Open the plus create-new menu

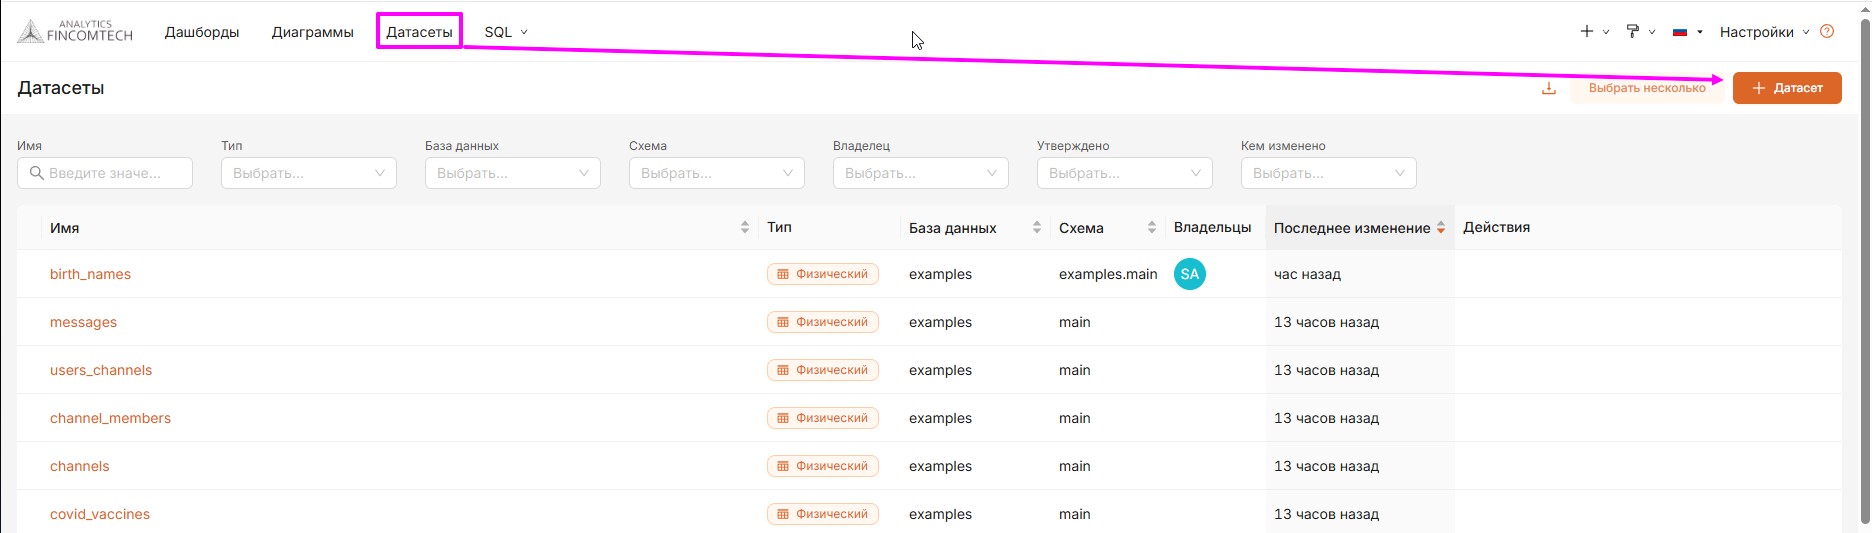coord(1587,32)
